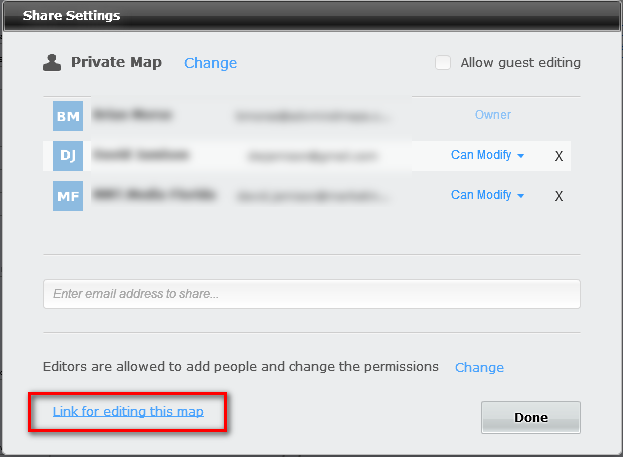Remove MF user with the X
The height and width of the screenshot is (457, 623).
(559, 196)
